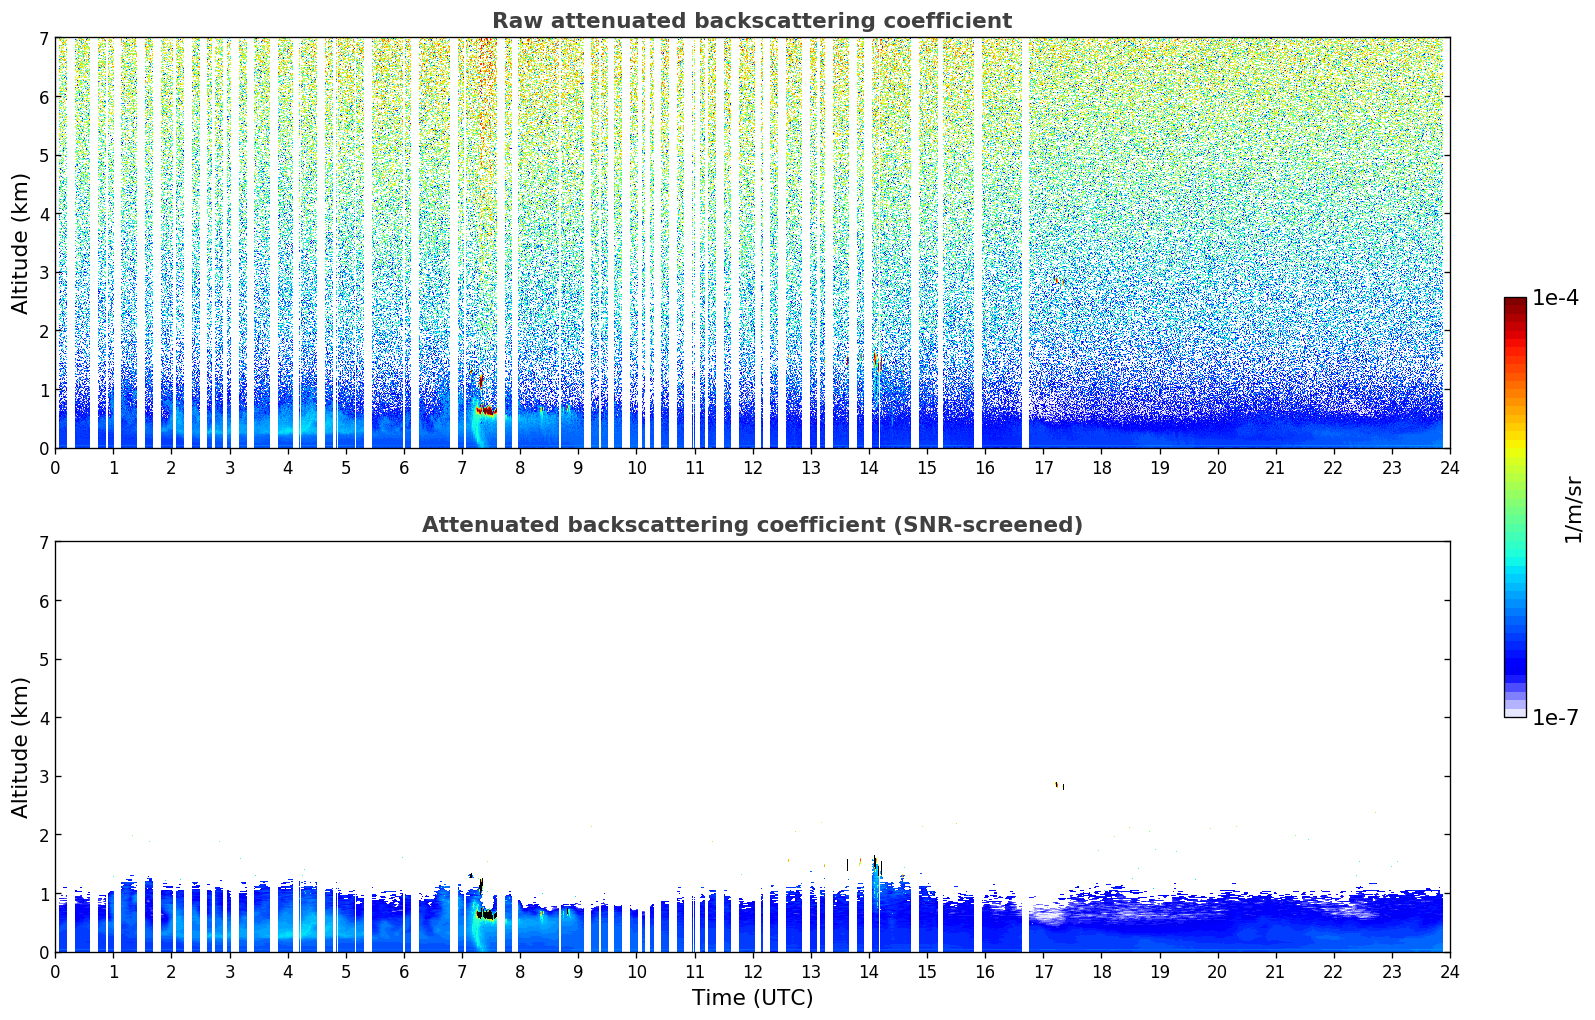1595x1020 pixels.
Task: Click altitude tick '6' on the SNR-screened plot
Action: click(43, 601)
